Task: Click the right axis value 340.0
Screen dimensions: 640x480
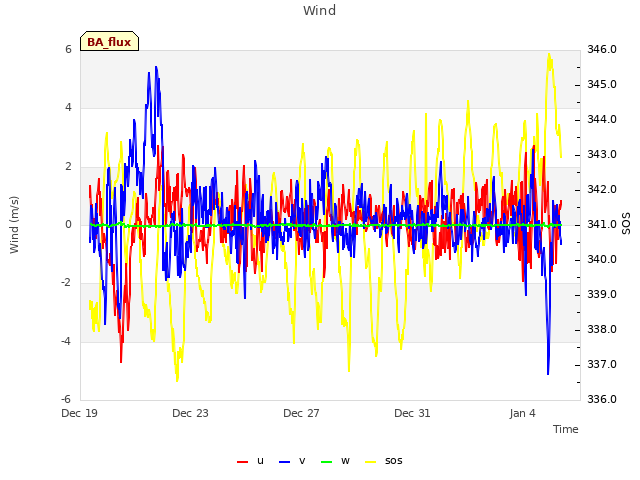Action: click(x=602, y=260)
